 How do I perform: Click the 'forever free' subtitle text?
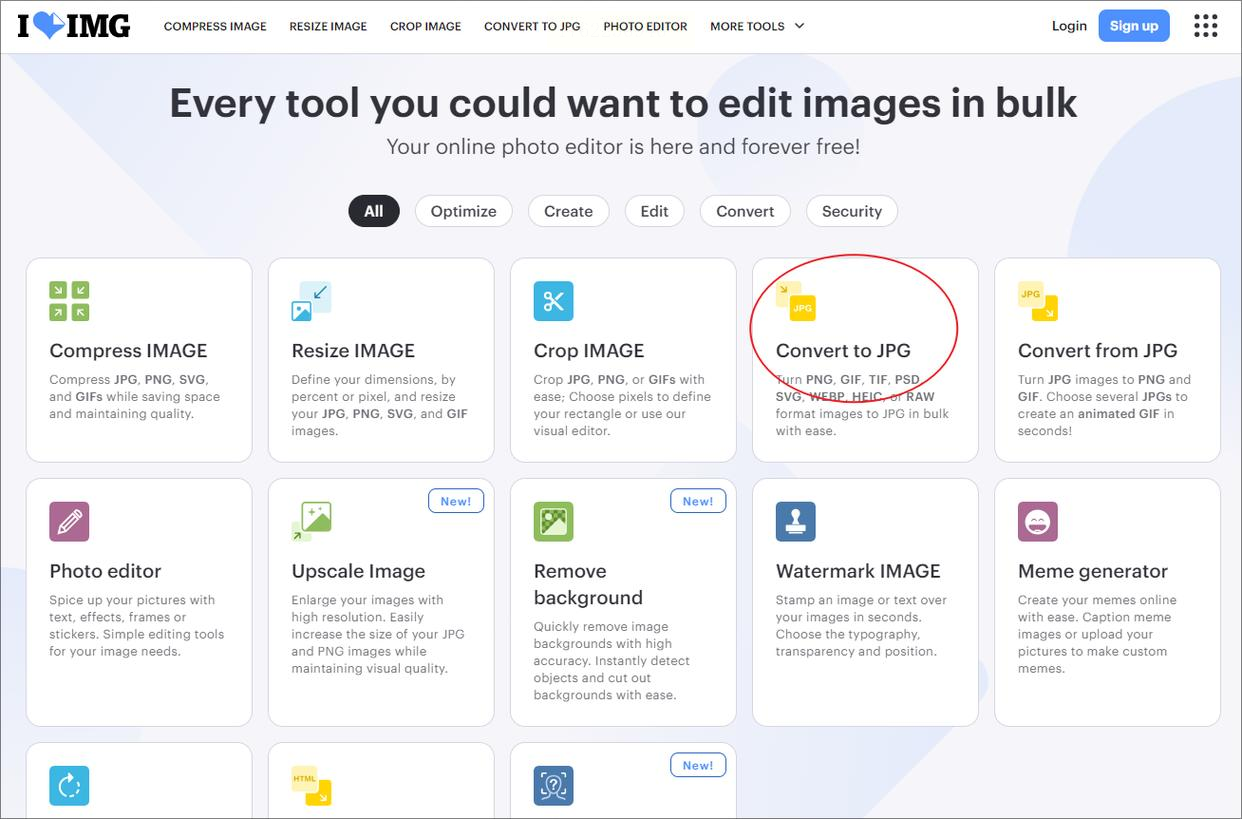click(623, 147)
